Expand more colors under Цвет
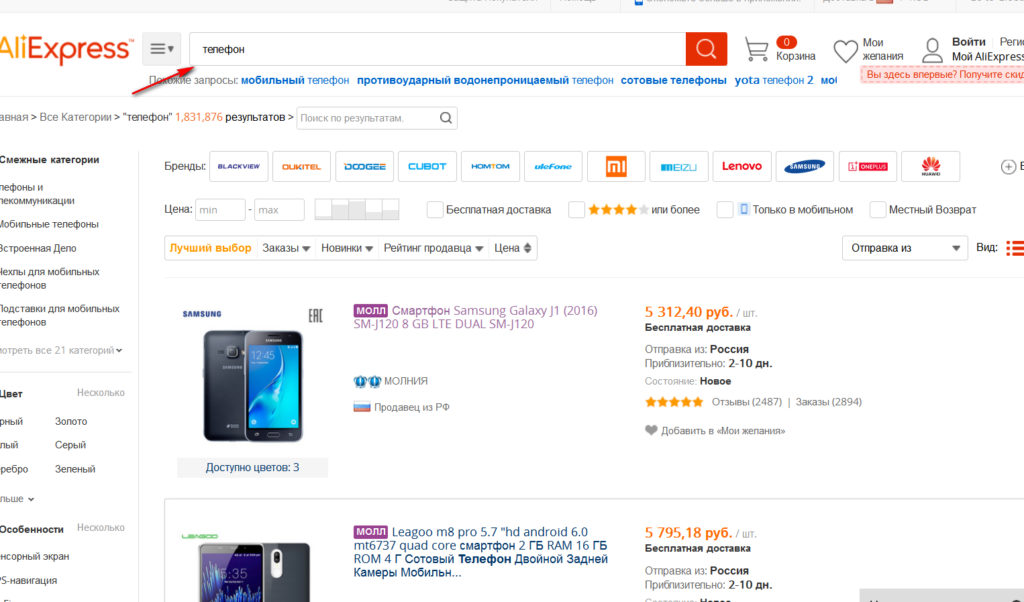The image size is (1024, 602). tap(17, 499)
